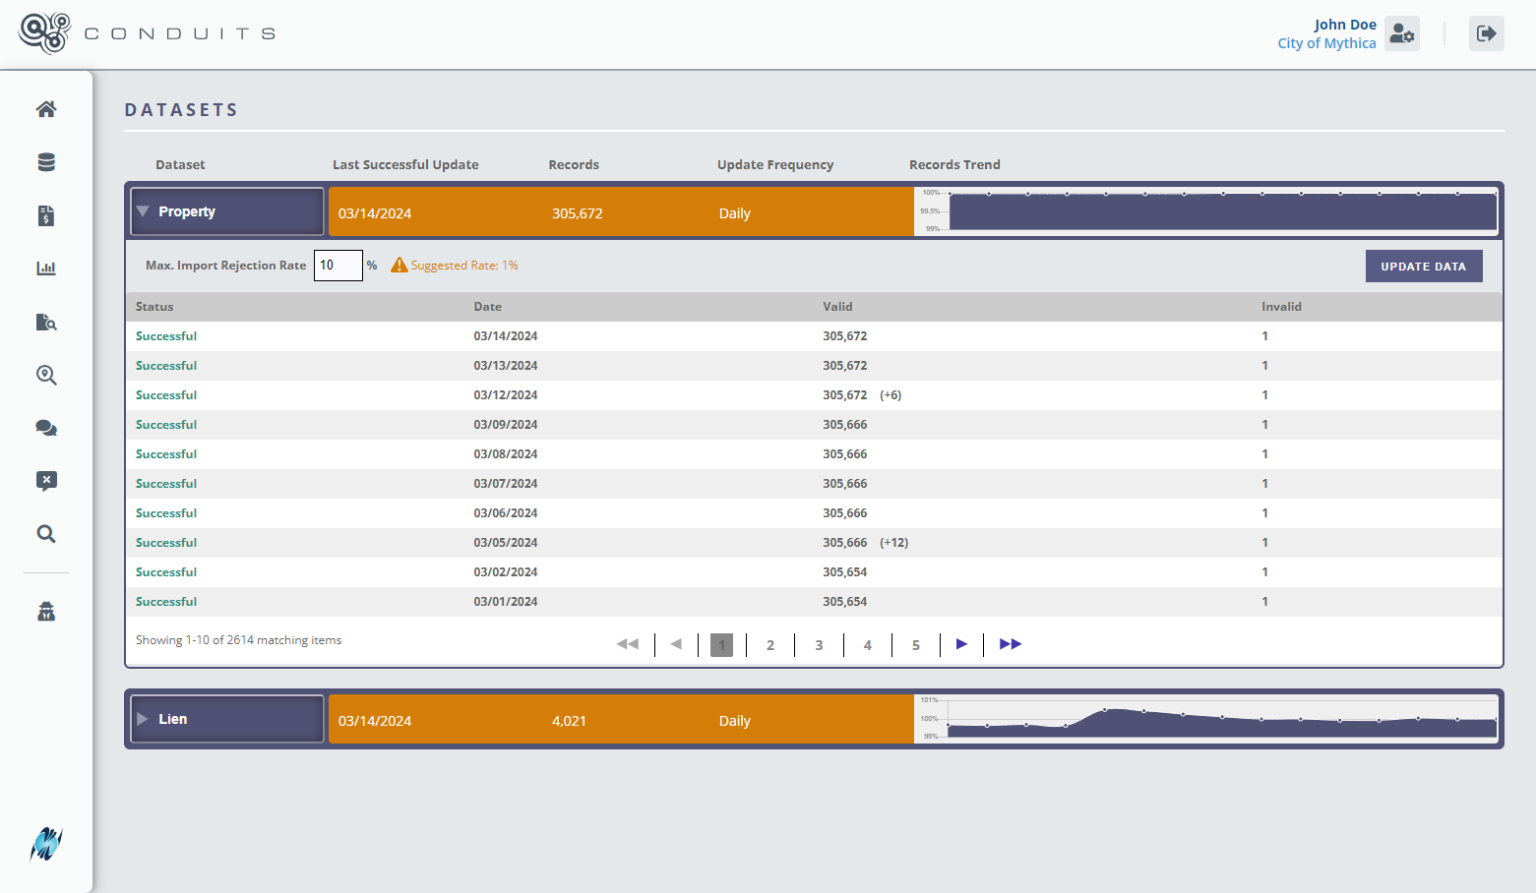Expand the Lien dataset row

point(143,719)
